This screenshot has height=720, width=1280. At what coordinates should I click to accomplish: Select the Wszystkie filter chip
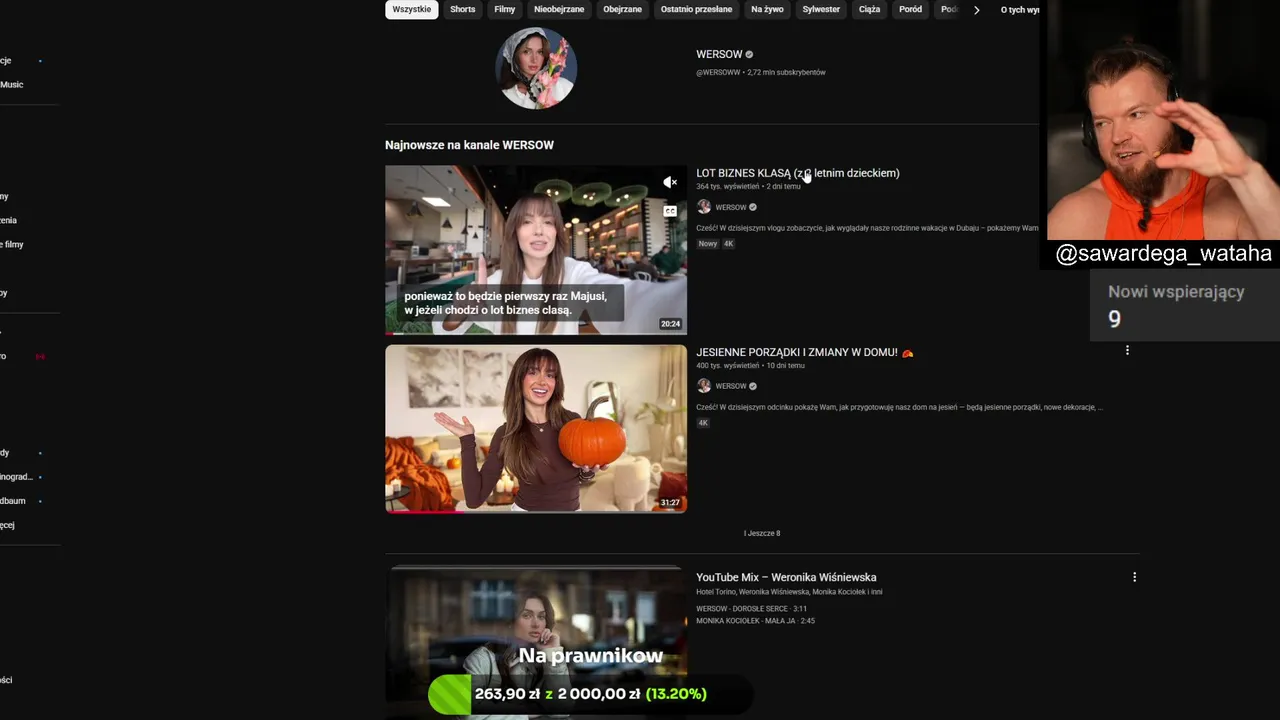[x=412, y=9]
